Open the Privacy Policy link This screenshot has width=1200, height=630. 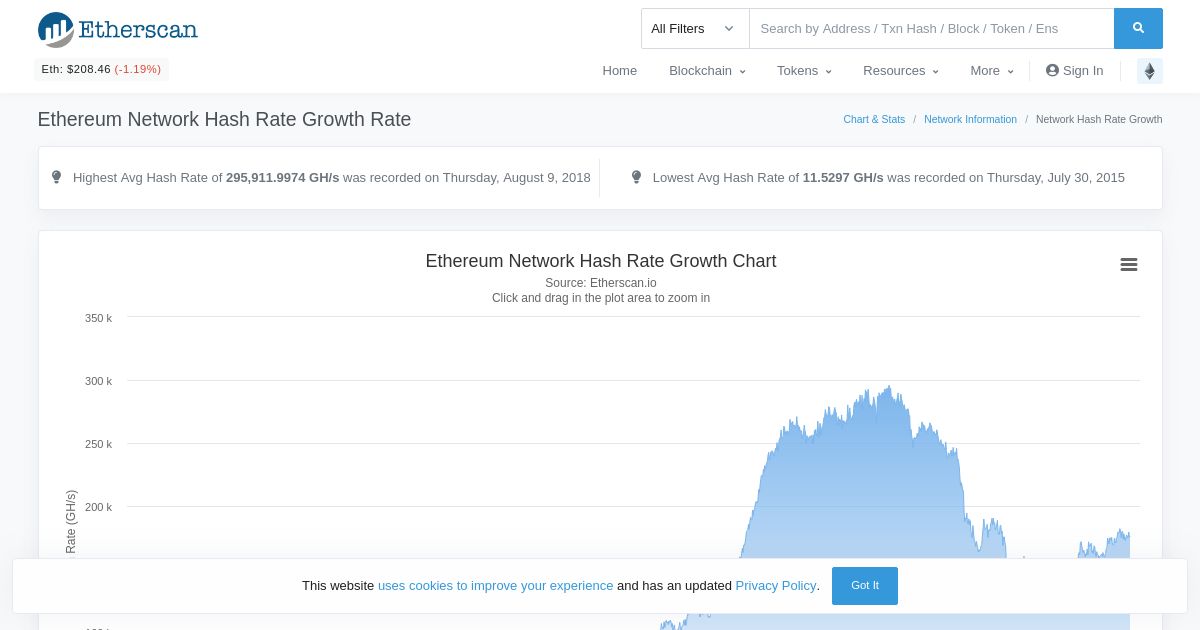(x=776, y=586)
